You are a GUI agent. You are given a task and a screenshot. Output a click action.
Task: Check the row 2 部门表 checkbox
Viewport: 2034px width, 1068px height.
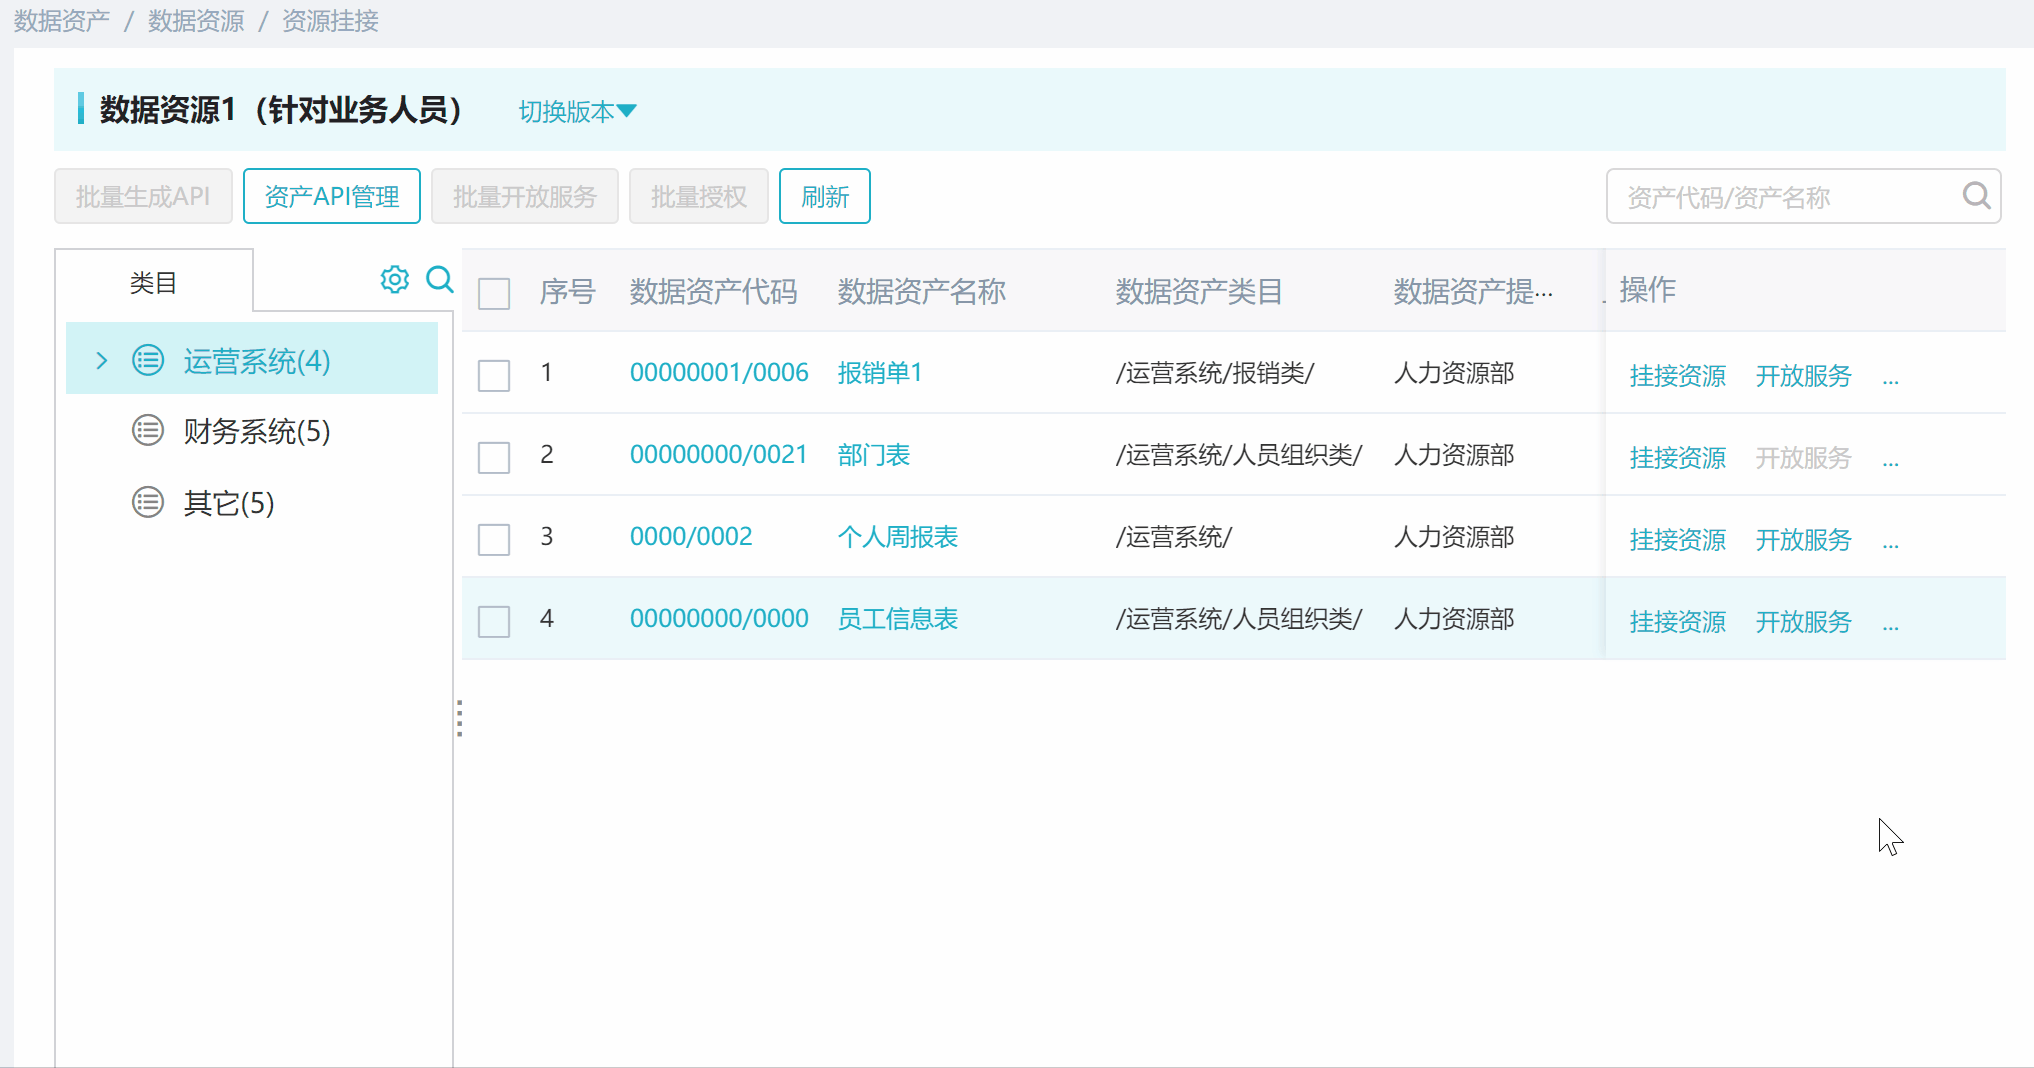[494, 458]
